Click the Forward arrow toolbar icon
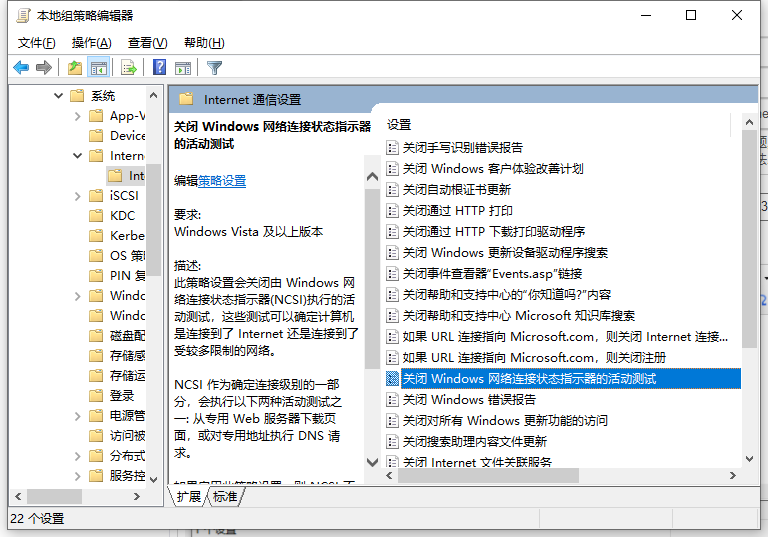Image resolution: width=768 pixels, height=537 pixels. (44, 67)
